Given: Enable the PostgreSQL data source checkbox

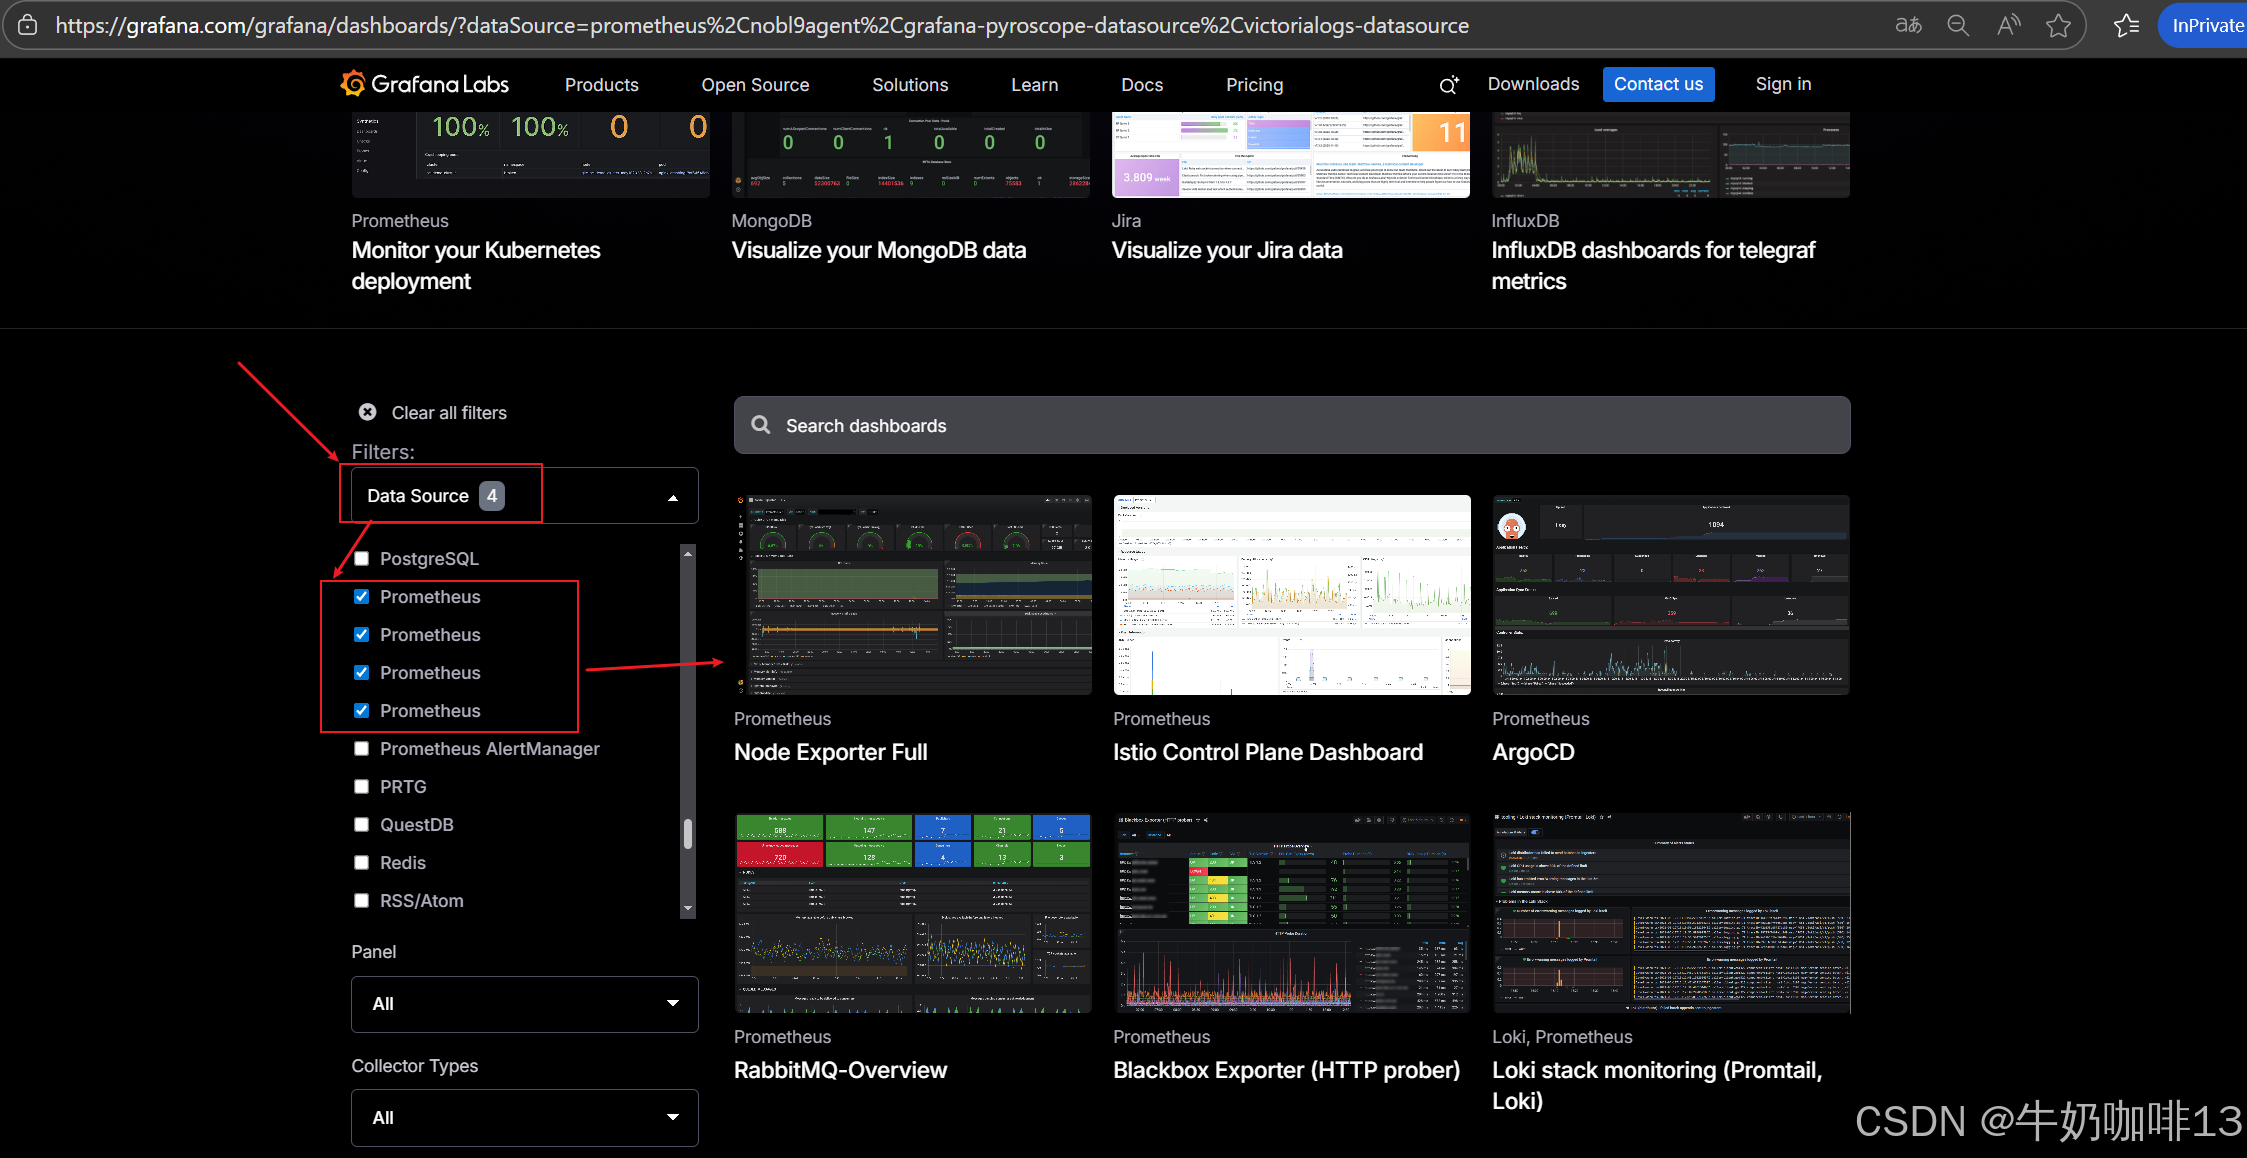Looking at the screenshot, I should (362, 559).
